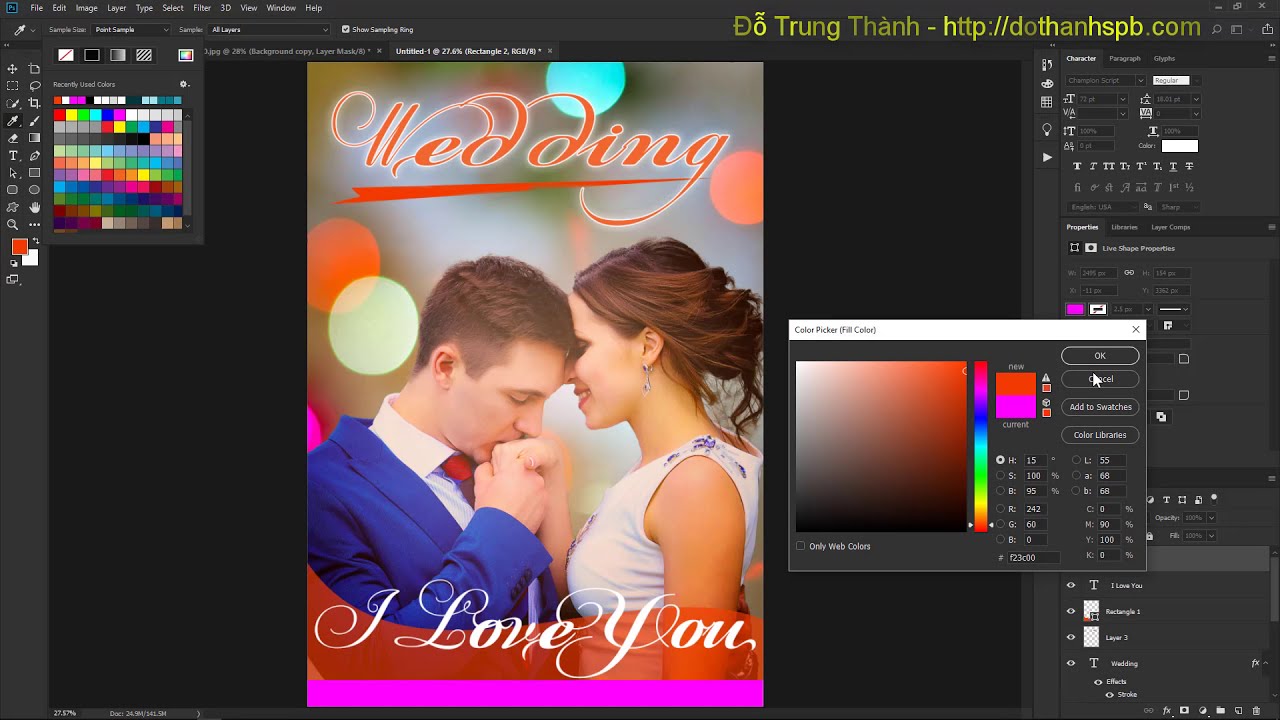
Task: Select the Zoom tool
Action: [13, 225]
